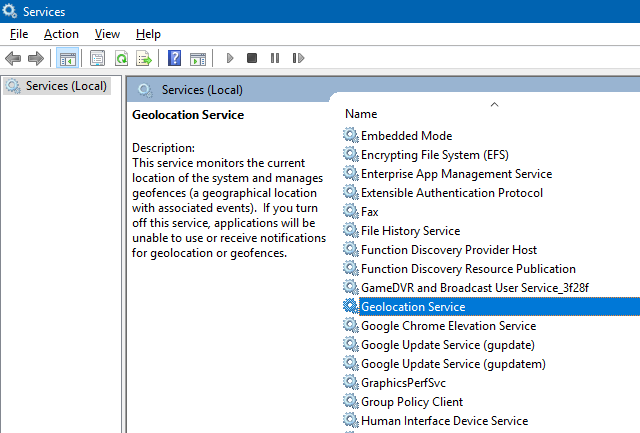Click the Group Policy Client gear icon
This screenshot has width=640, height=433.
point(350,402)
